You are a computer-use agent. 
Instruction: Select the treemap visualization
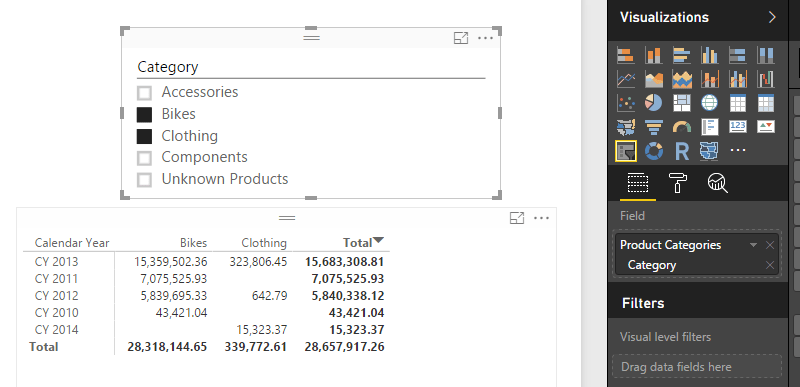[682, 103]
